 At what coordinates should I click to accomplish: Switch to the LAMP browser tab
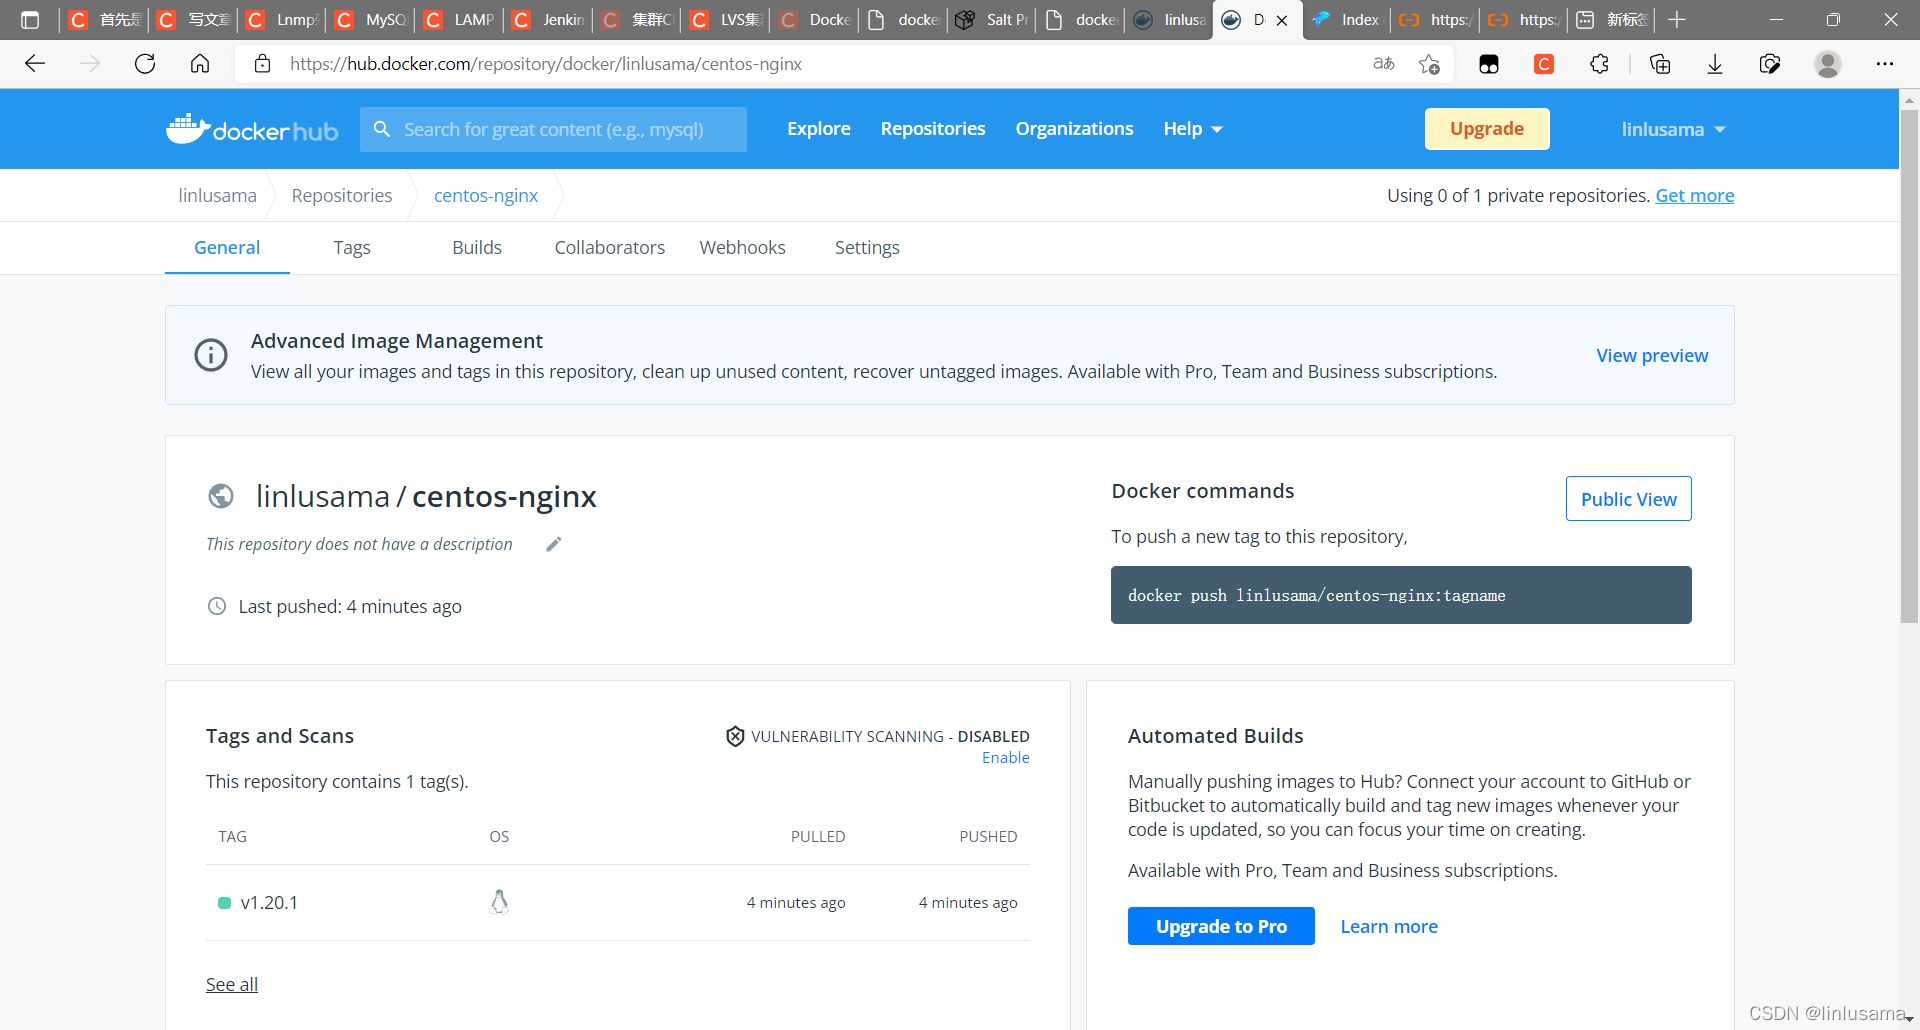point(459,20)
